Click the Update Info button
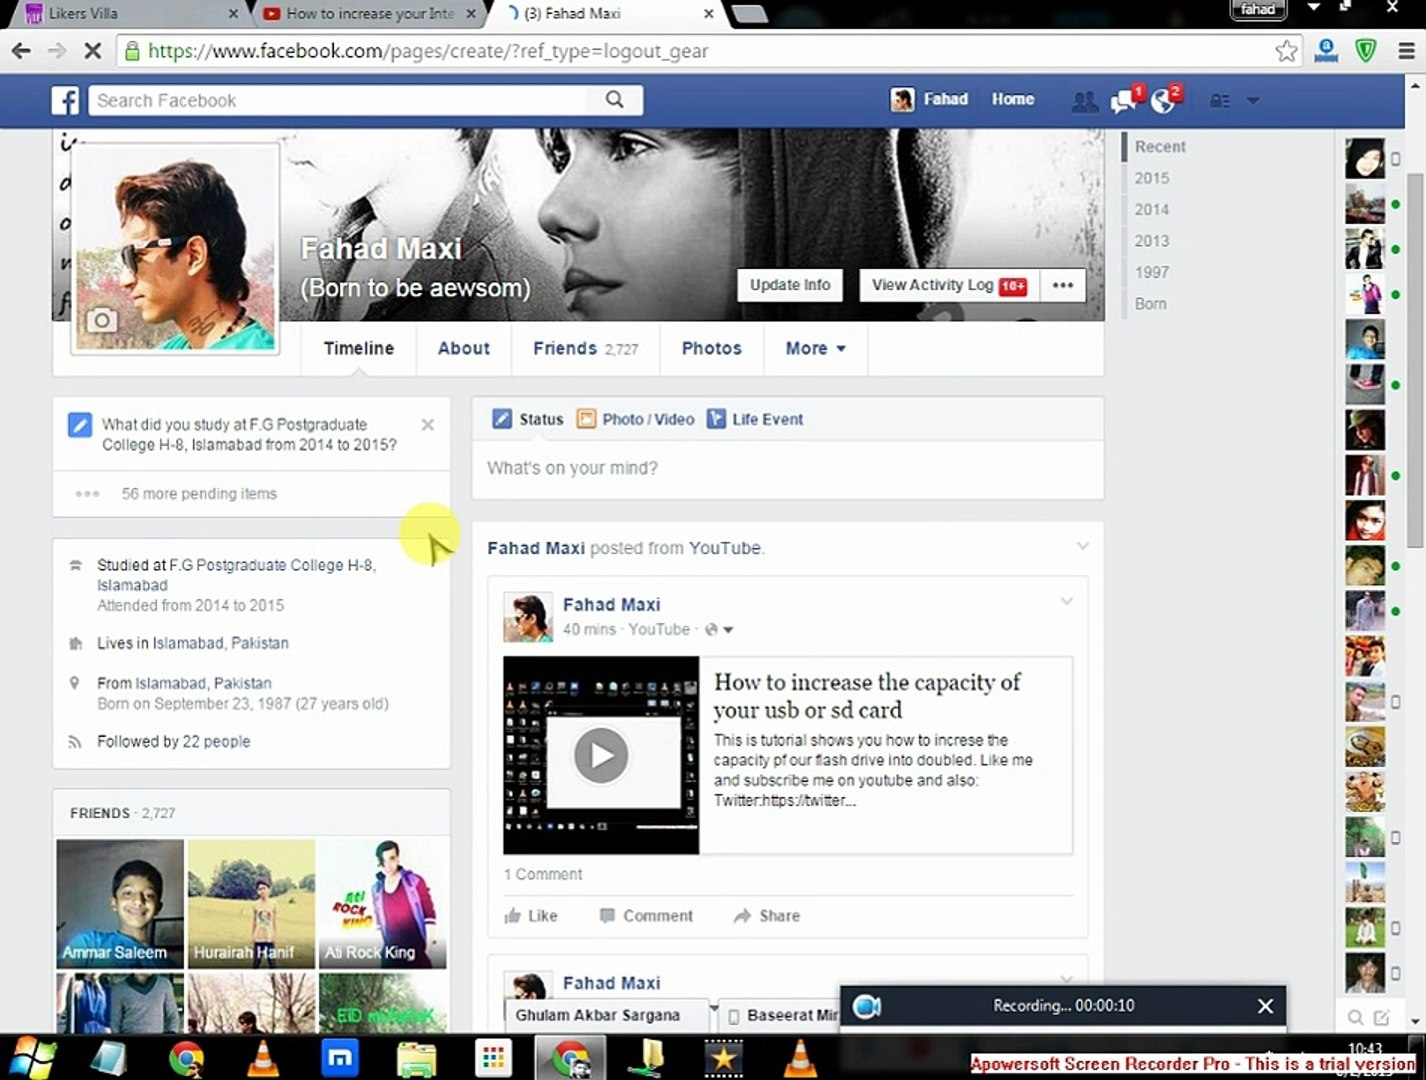 tap(790, 286)
